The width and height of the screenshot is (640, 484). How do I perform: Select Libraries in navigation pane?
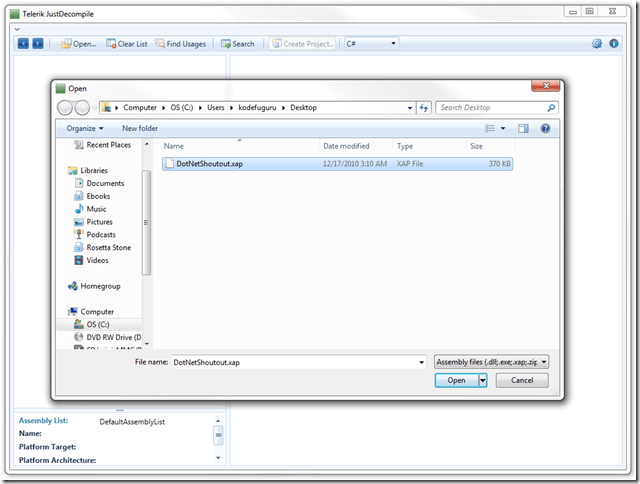(88, 171)
